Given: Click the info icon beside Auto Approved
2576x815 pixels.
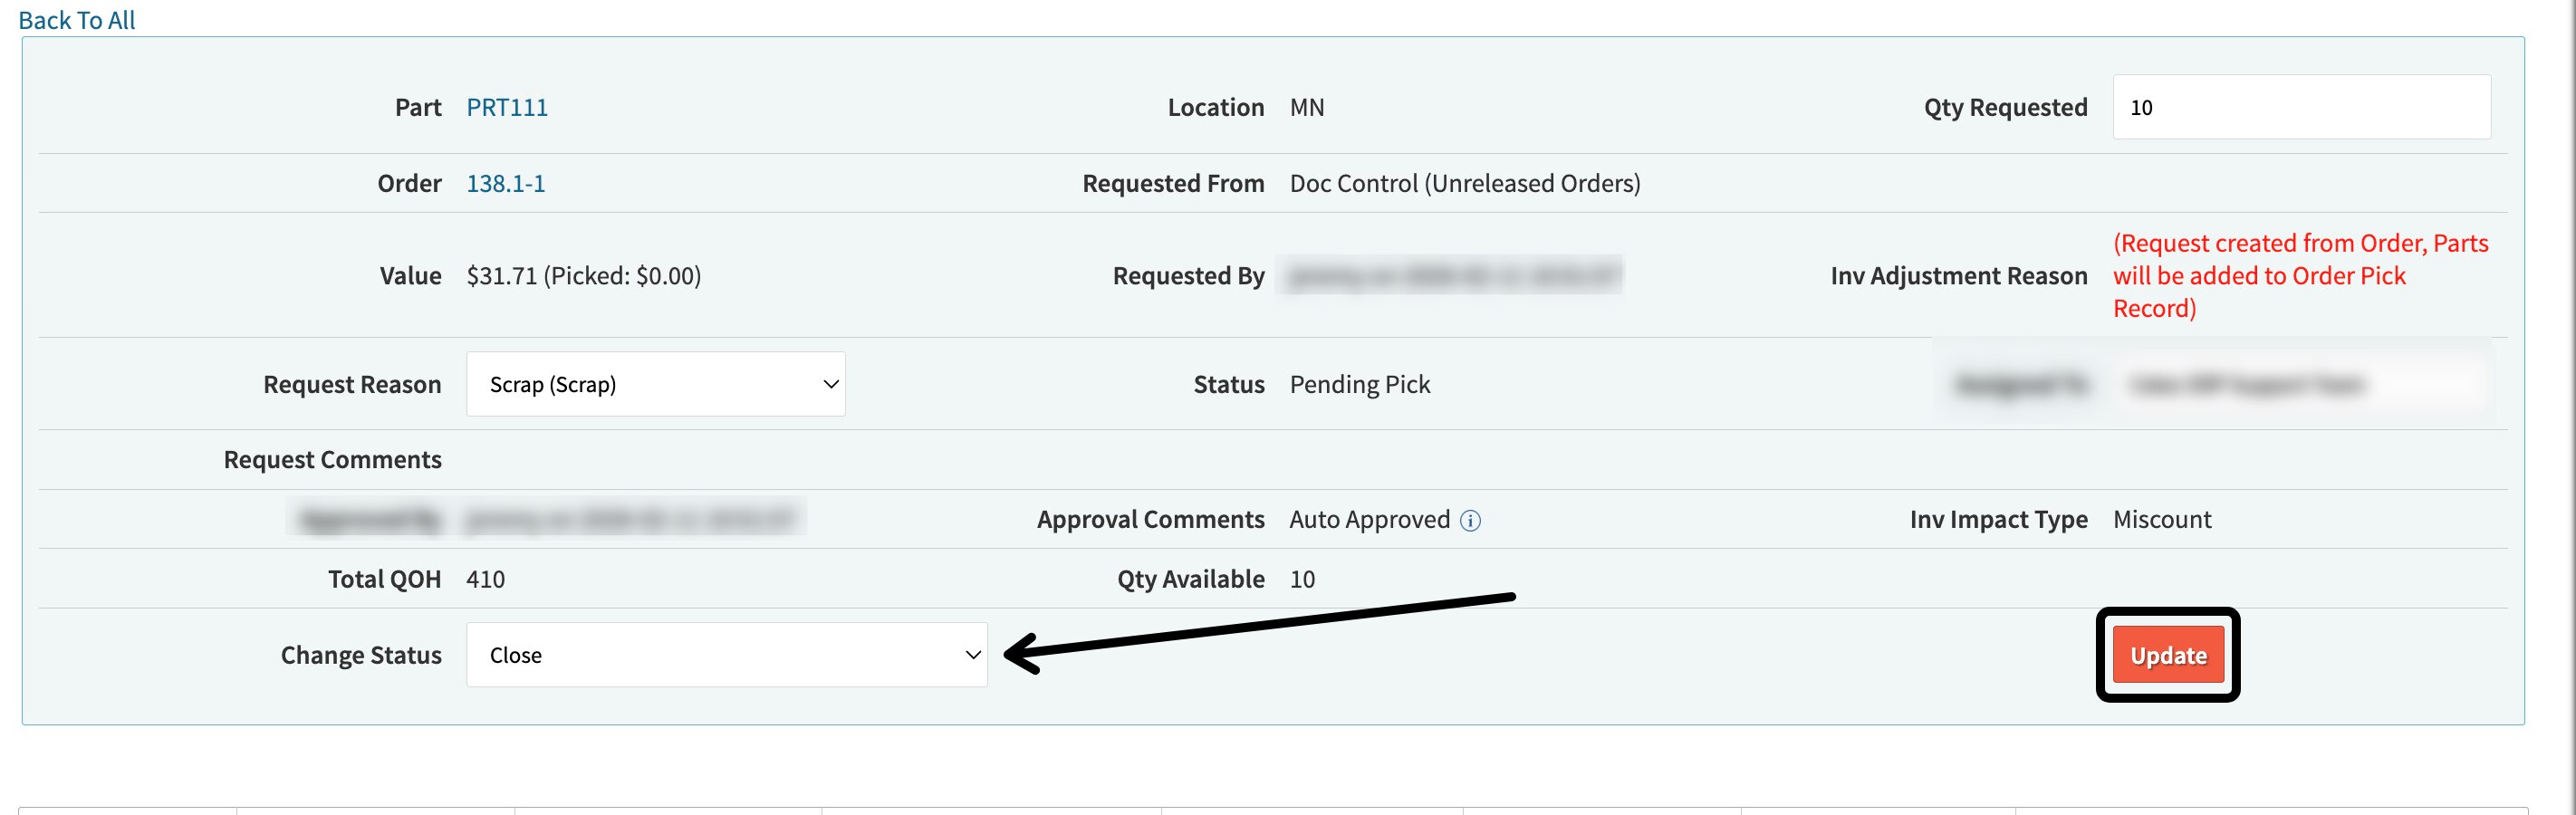Looking at the screenshot, I should click(1470, 520).
